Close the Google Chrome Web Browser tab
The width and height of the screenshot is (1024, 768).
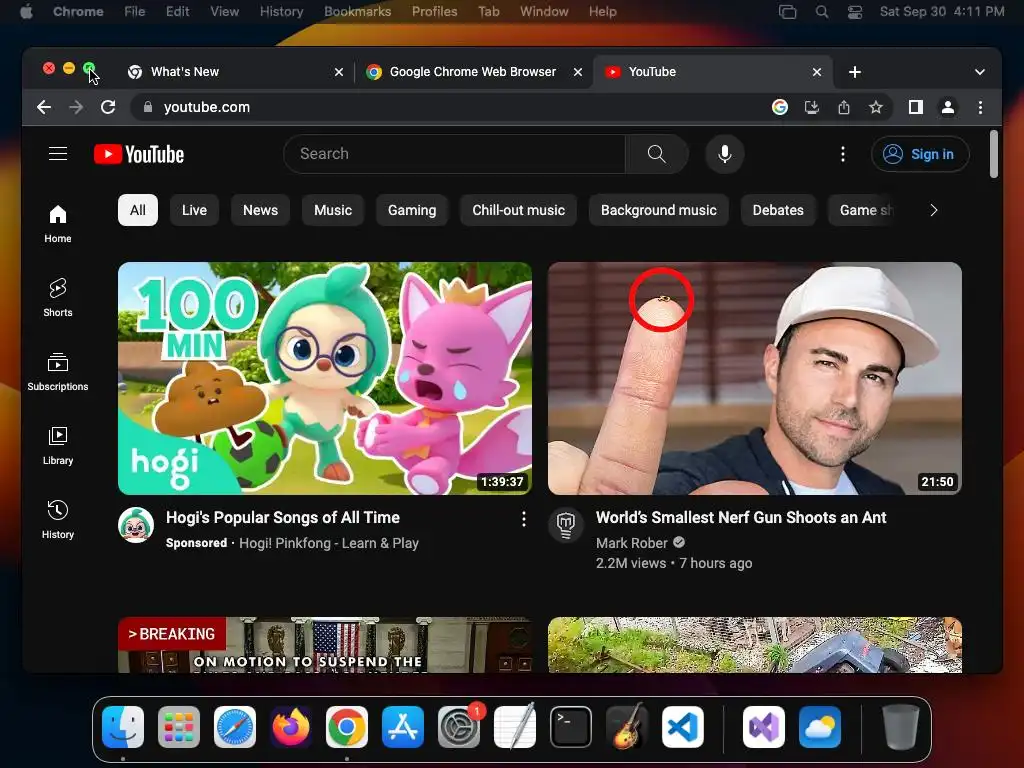click(577, 72)
